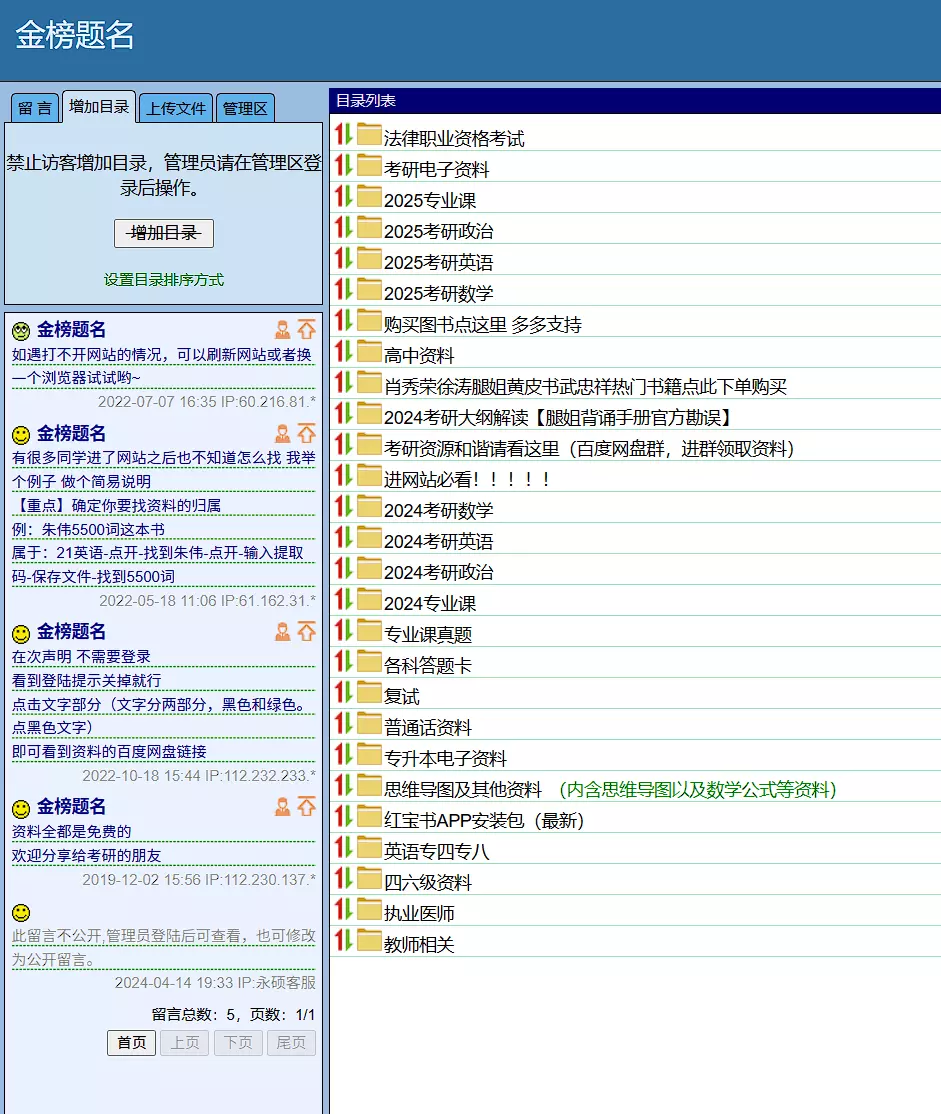Open the 进网站必看 directory
The width and height of the screenshot is (941, 1114).
(x=467, y=480)
